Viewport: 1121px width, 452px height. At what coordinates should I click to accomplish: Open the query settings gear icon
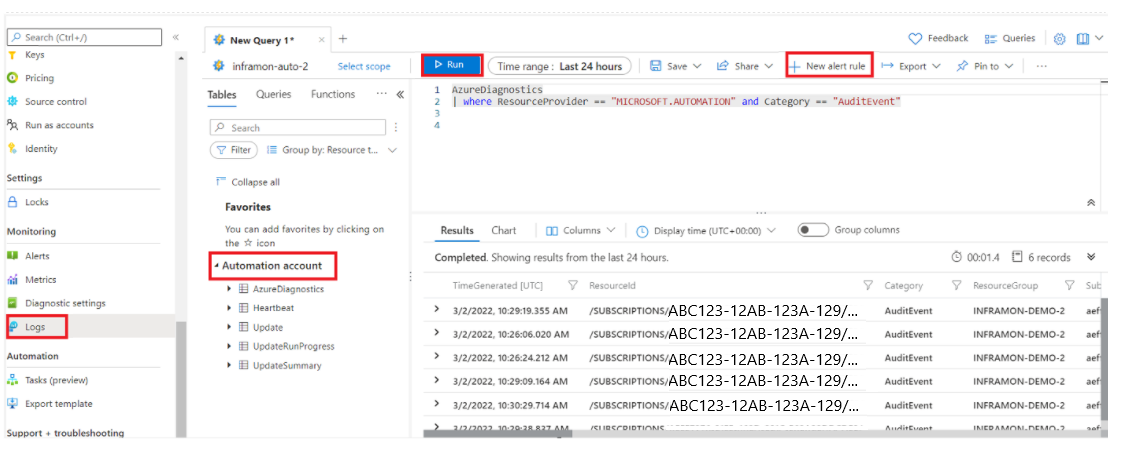click(x=1060, y=39)
